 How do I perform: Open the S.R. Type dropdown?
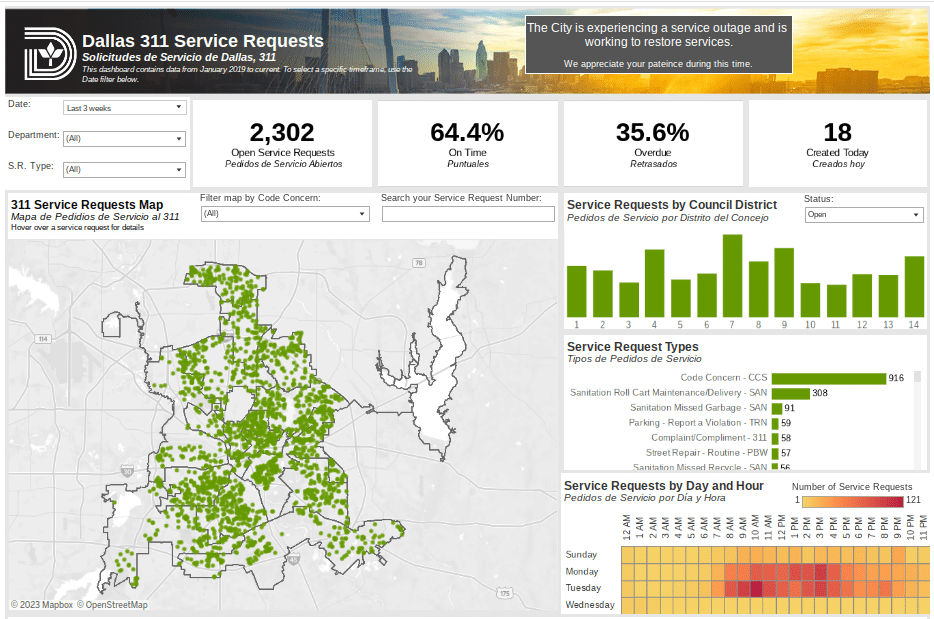(124, 170)
